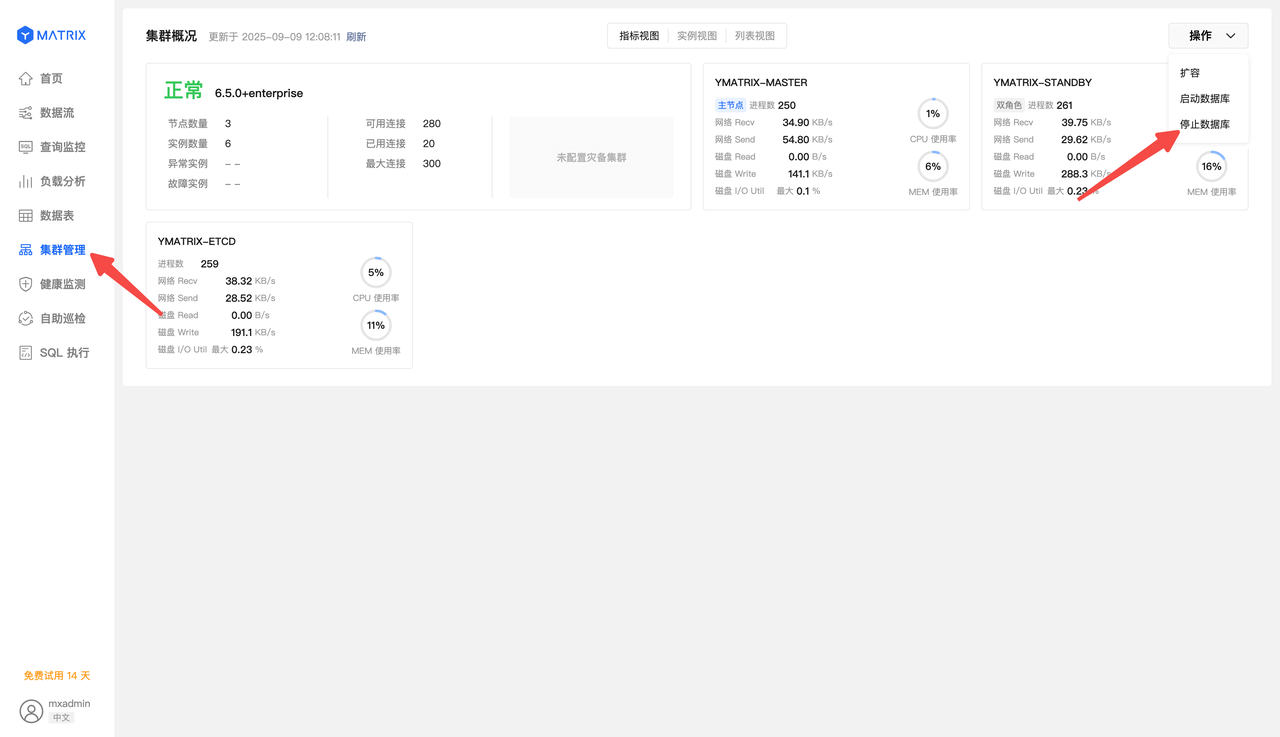The width and height of the screenshot is (1280, 737).
Task: Click the 双角色 tag on standby card
Action: tap(1009, 105)
